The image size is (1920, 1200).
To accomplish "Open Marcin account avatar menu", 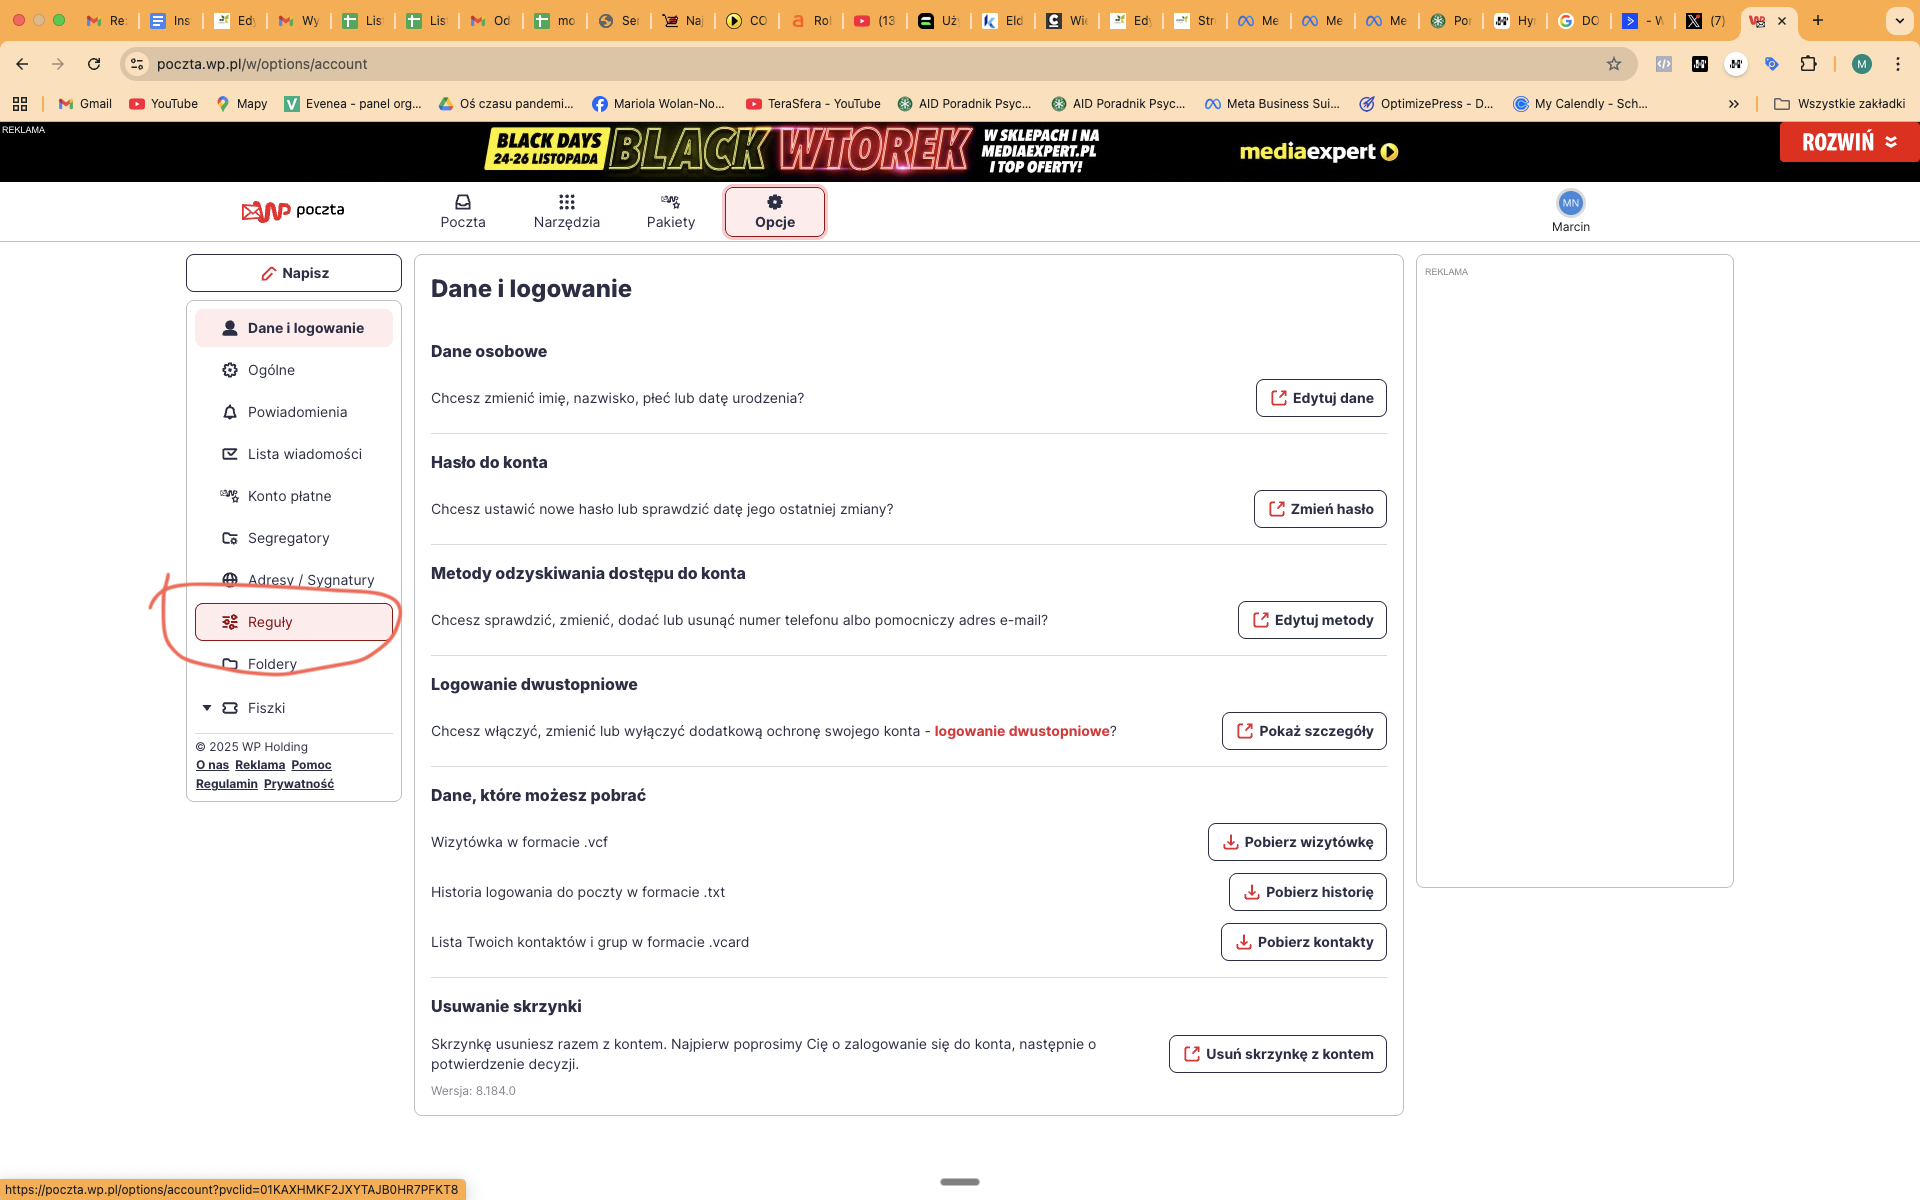I will point(1570,204).
